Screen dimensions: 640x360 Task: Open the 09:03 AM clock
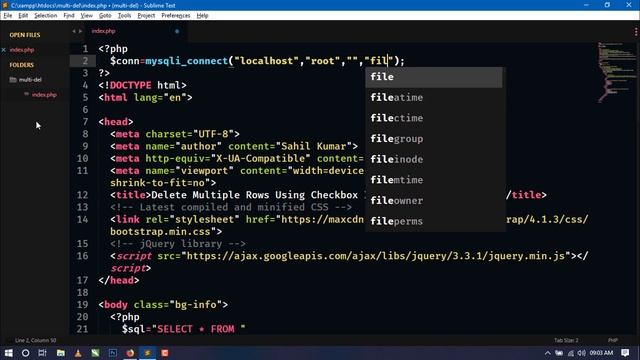coord(601,353)
